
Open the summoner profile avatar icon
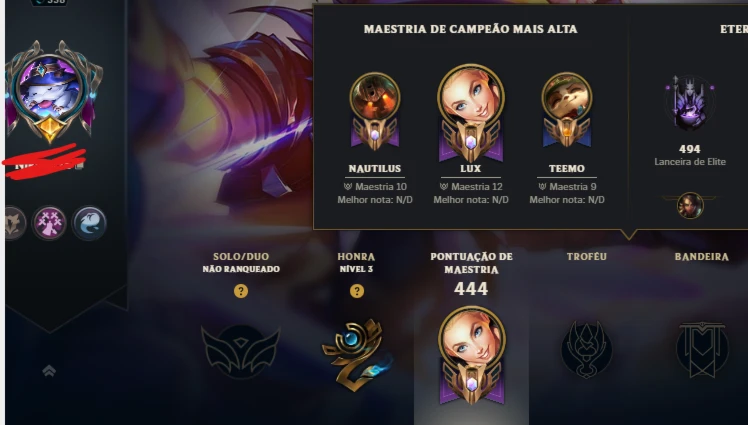pyautogui.click(x=51, y=89)
